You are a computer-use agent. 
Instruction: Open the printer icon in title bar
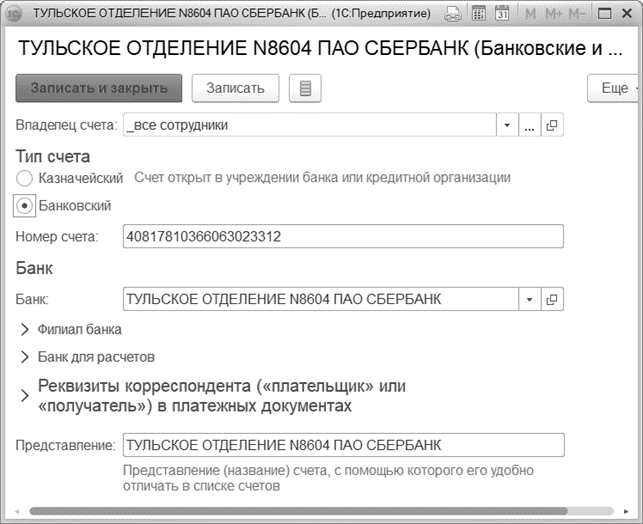tap(453, 14)
